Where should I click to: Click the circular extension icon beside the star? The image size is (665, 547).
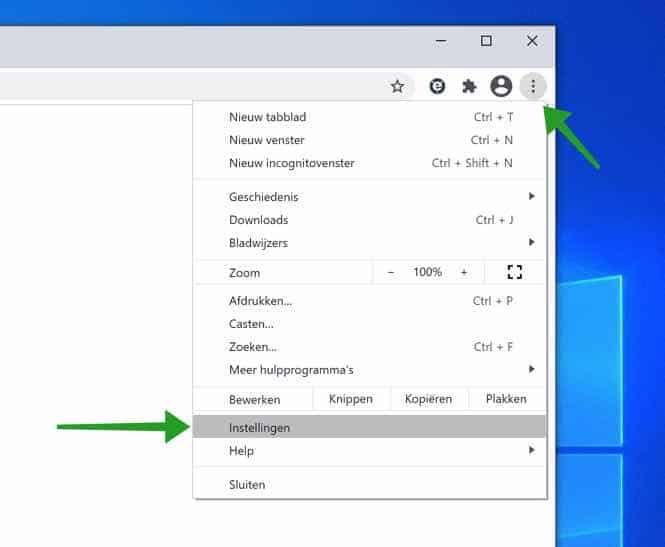[437, 86]
